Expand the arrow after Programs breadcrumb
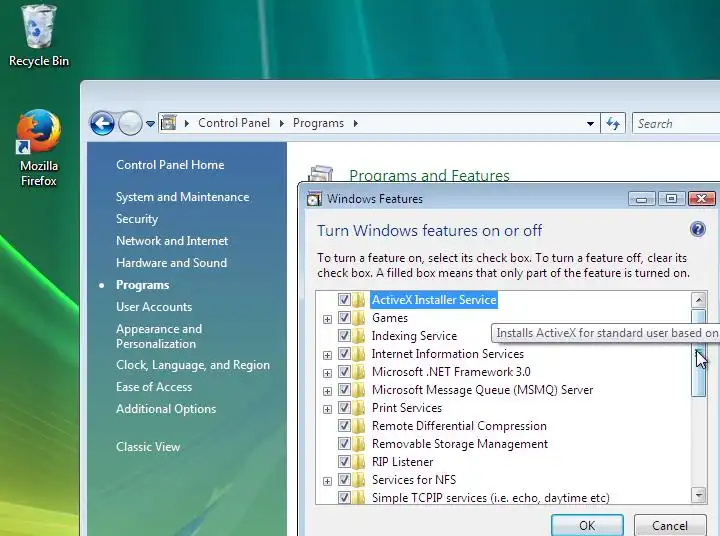 (356, 124)
